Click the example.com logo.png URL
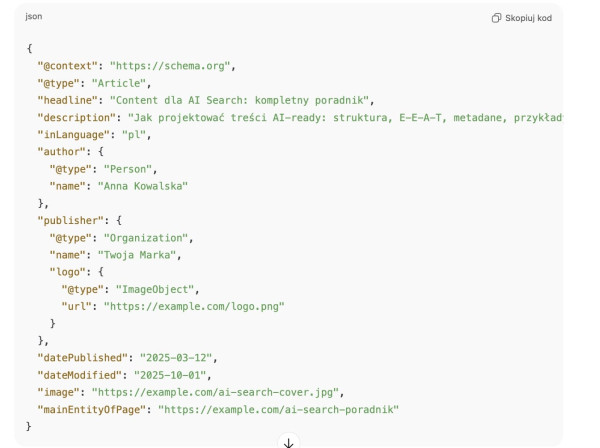Viewport: 600px width, 448px height. pos(195,306)
